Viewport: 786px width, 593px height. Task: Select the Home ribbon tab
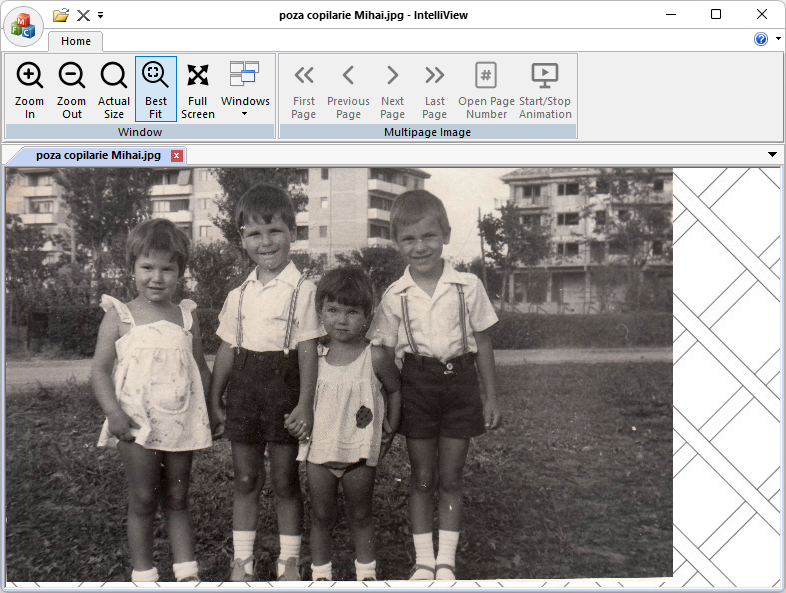point(76,41)
